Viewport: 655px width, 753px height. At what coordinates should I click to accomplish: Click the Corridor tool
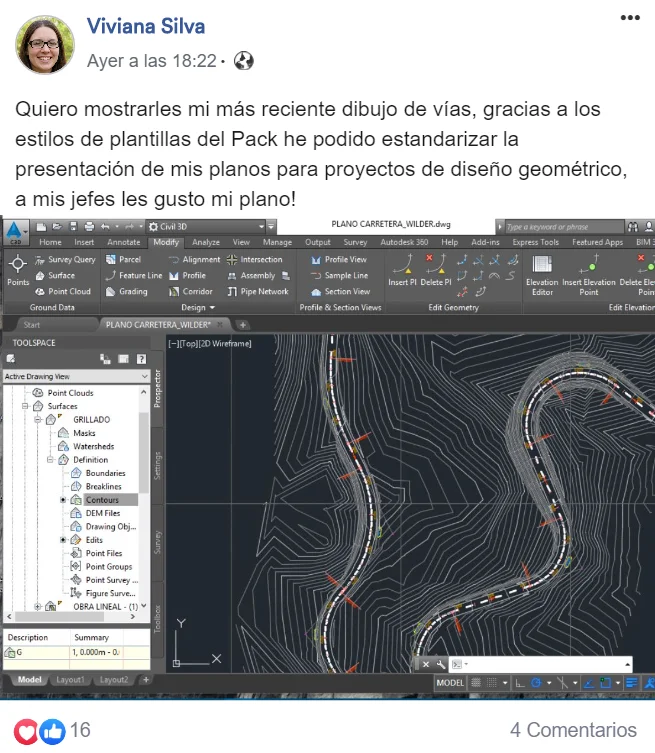point(191,291)
